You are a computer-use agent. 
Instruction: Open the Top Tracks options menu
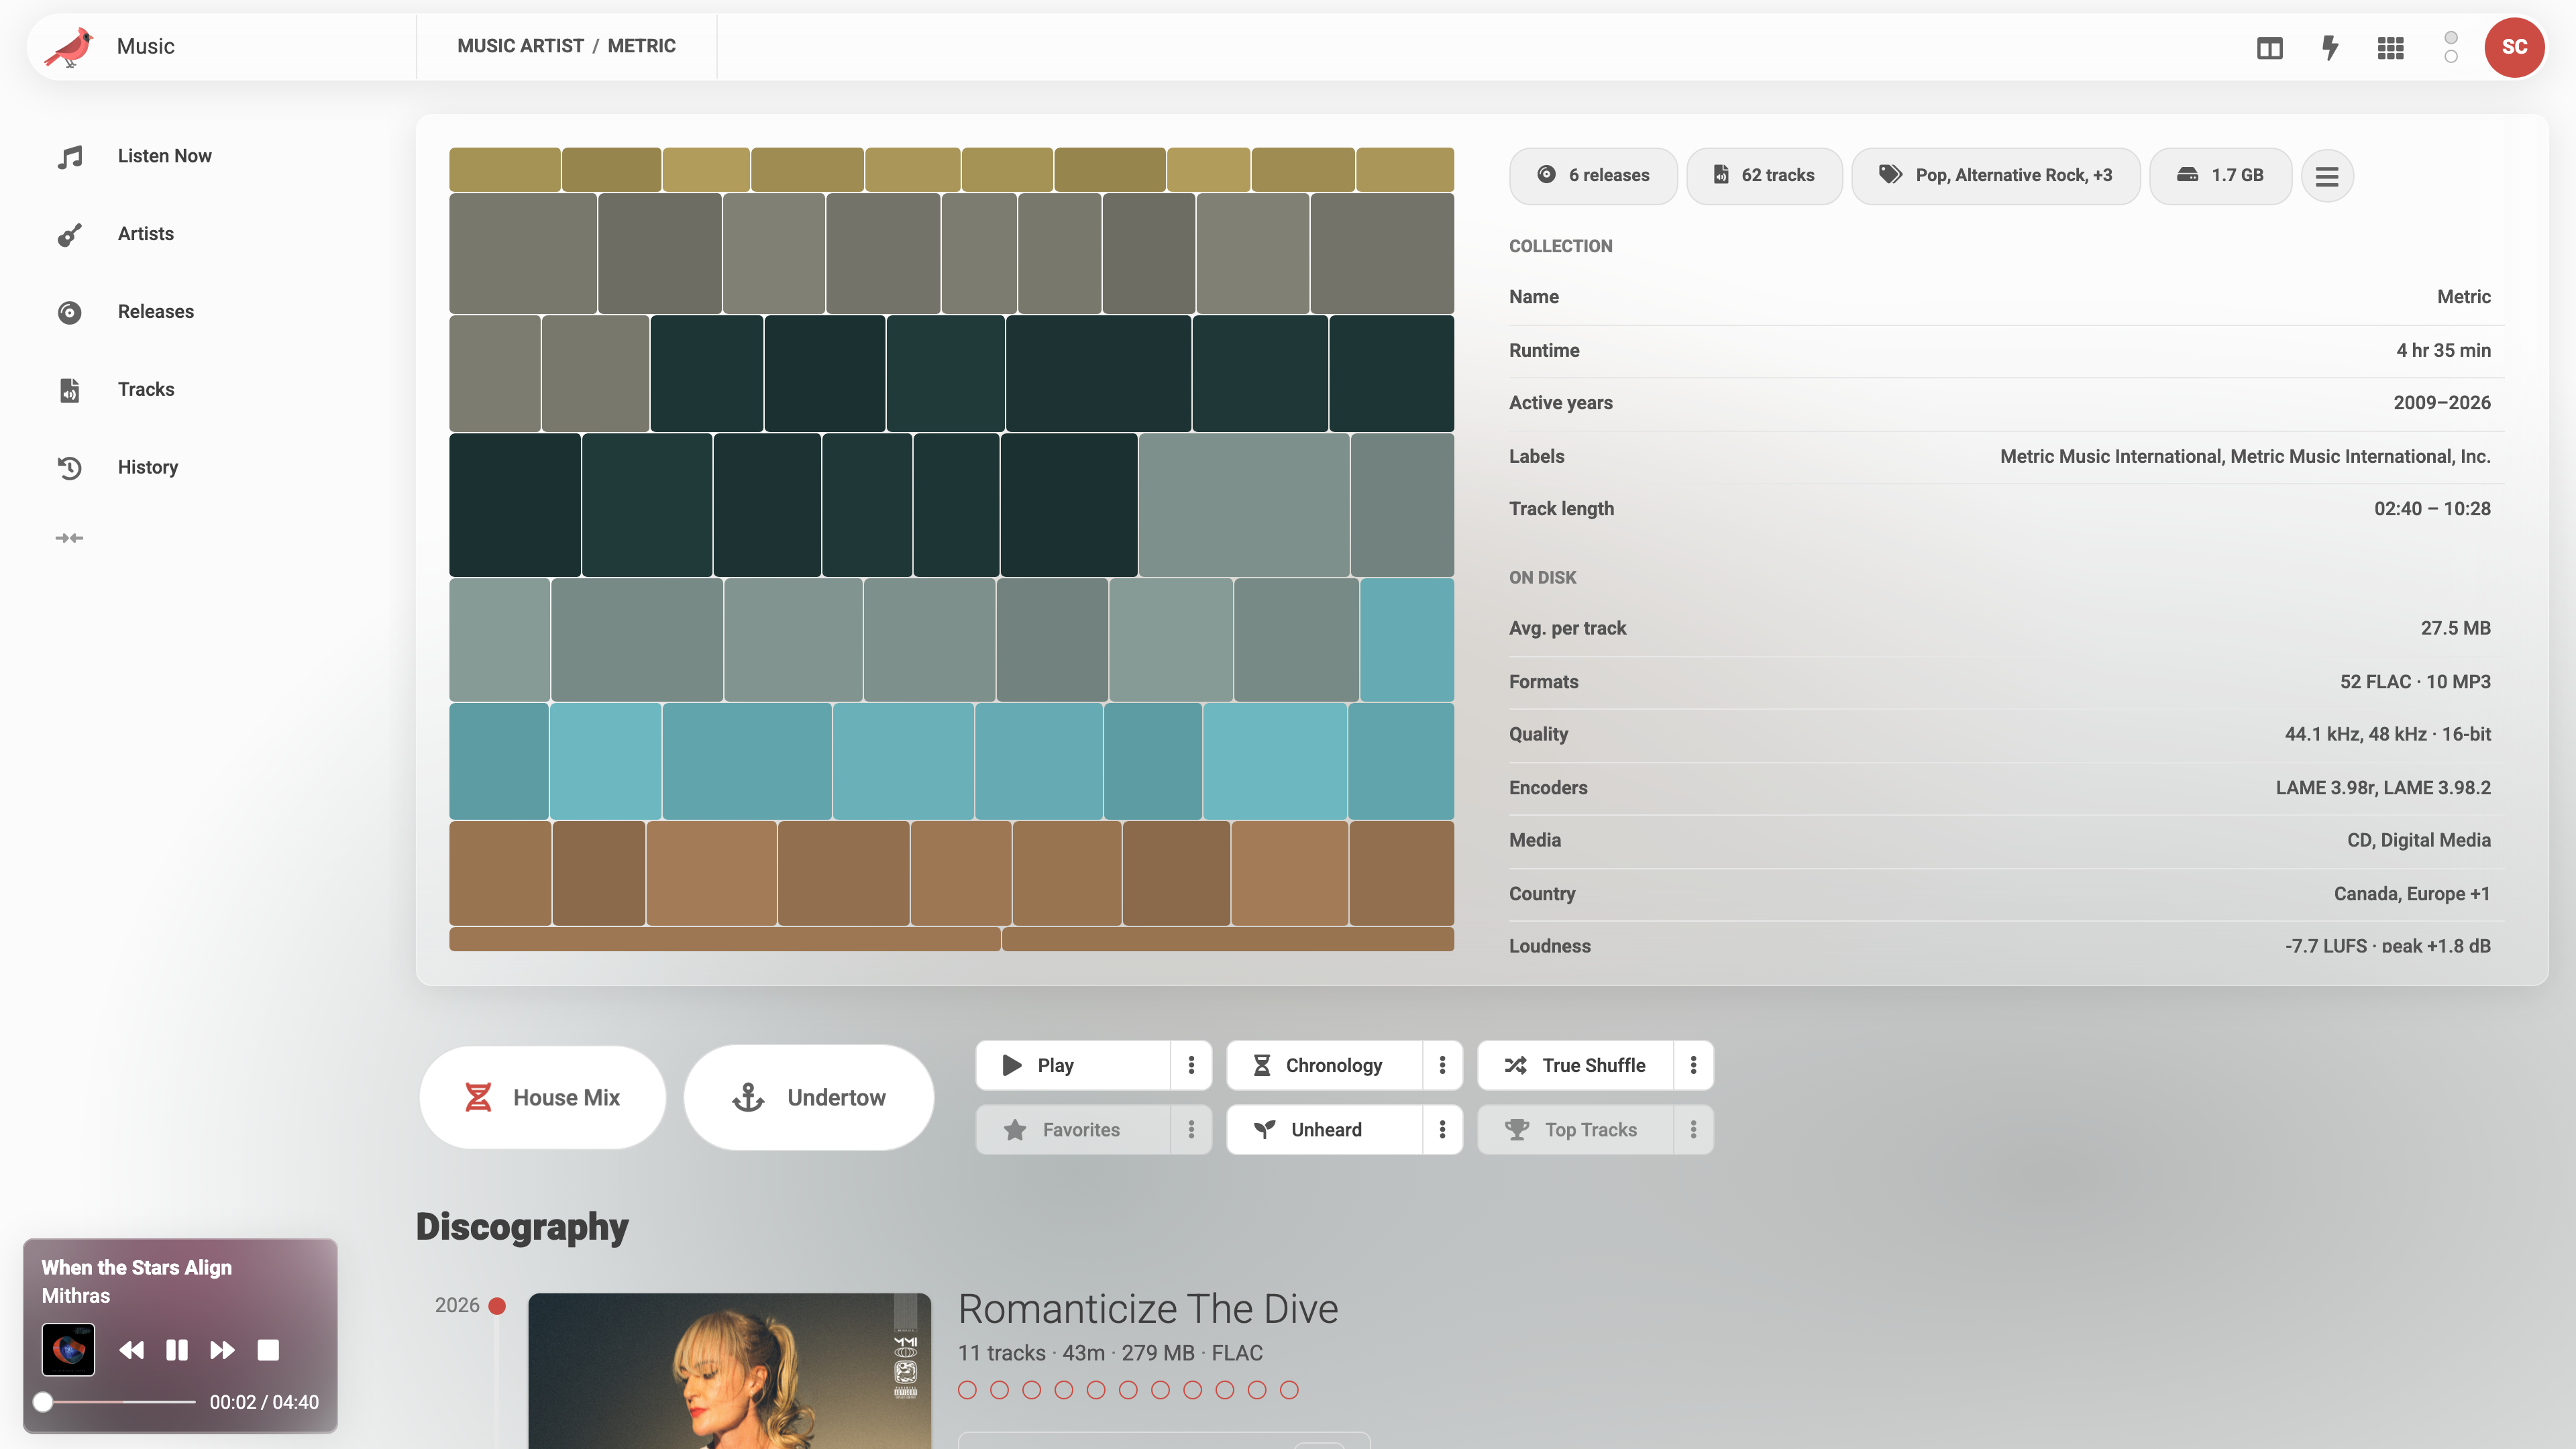pos(1693,1130)
